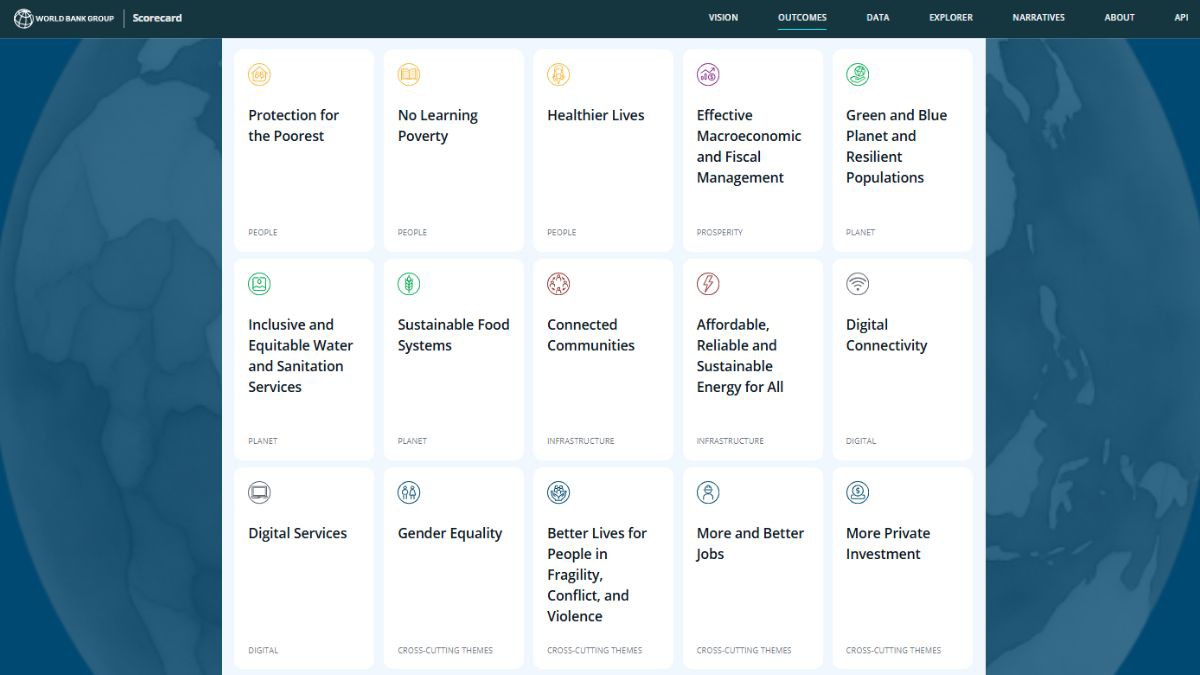Click DIGITAL label on Digital Connectivity card

[x=861, y=441]
